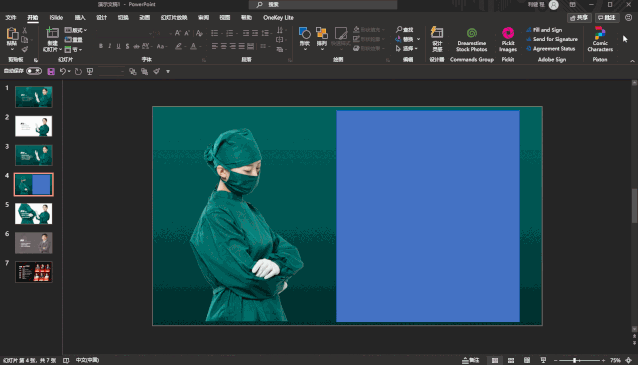Toggle Italic formatting
This screenshot has width=638, height=365.
tap(109, 46)
